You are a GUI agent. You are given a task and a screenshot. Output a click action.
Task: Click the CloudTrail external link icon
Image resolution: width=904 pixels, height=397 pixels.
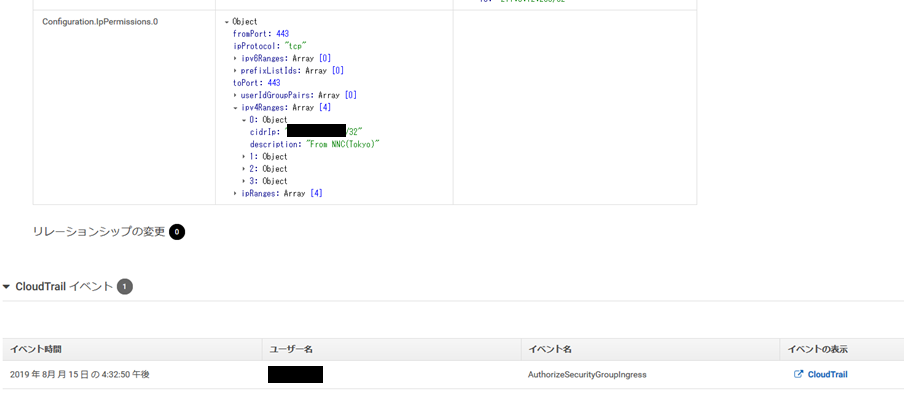(x=798, y=374)
